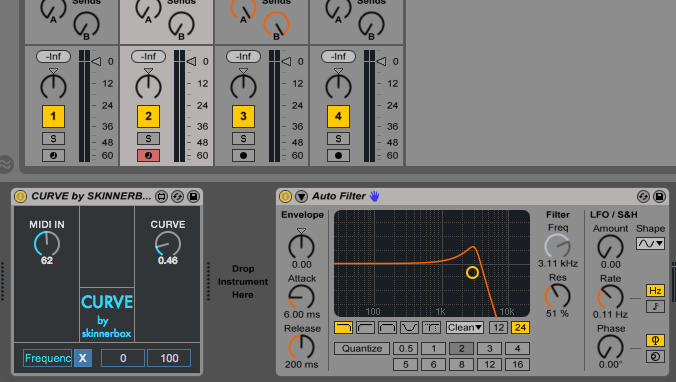
Task: Click the CURVE device show/hide display icon
Action: (162, 197)
